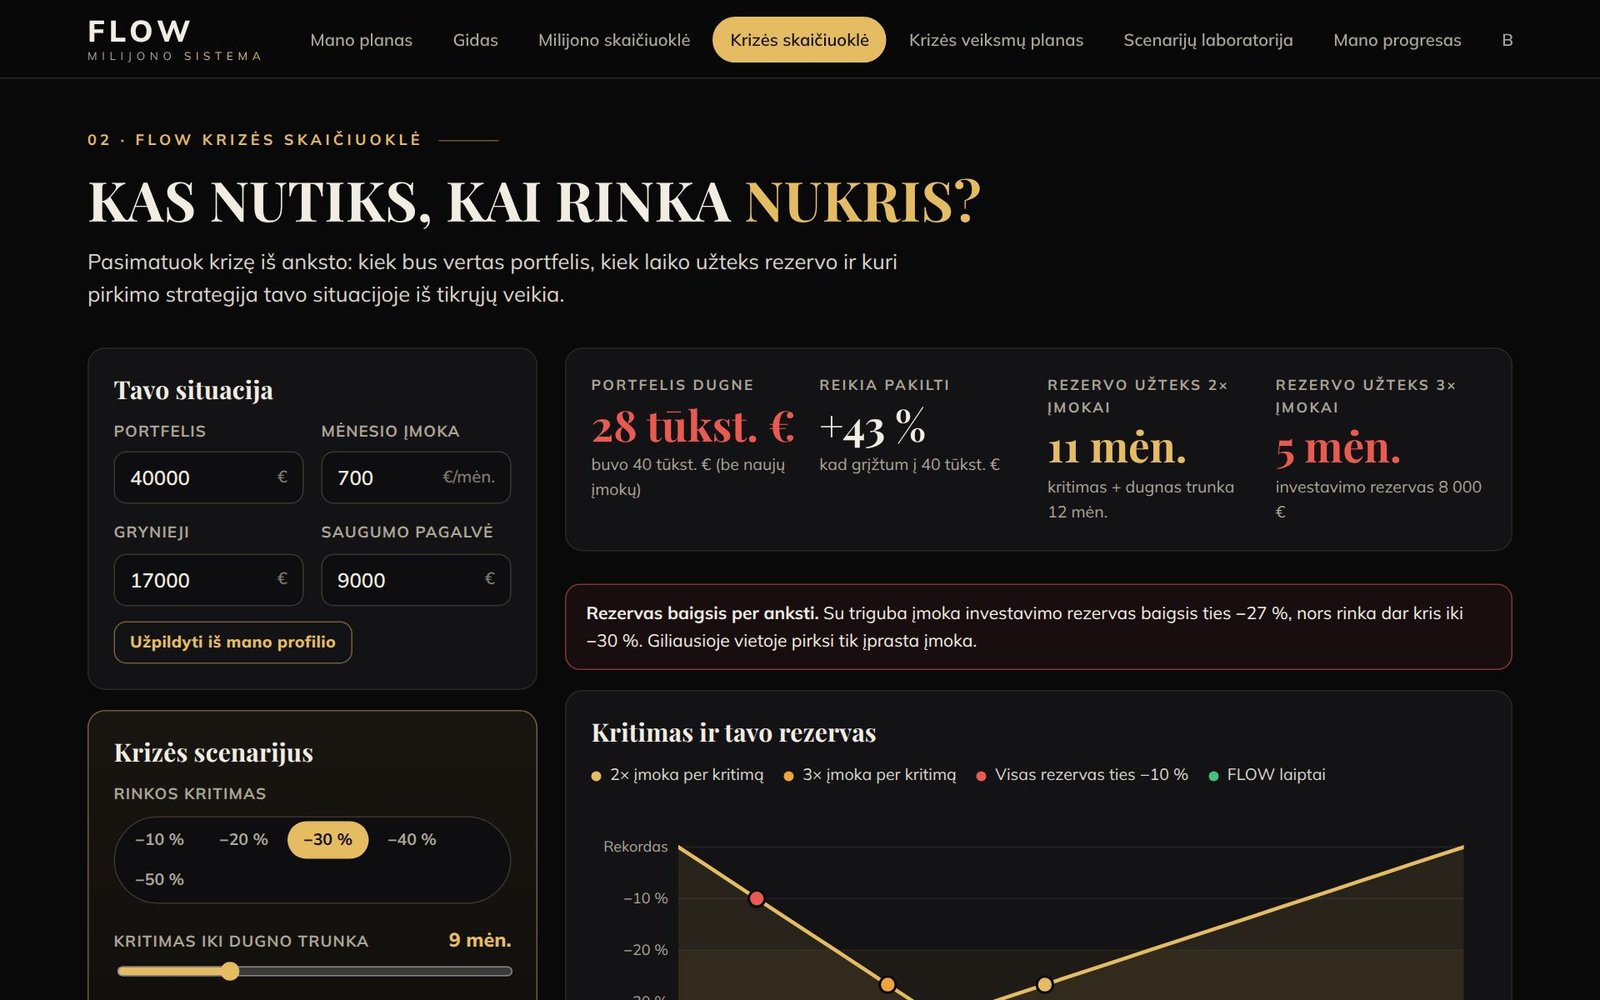Pick the −40 % market drop option
1600x1000 pixels.
[412, 840]
